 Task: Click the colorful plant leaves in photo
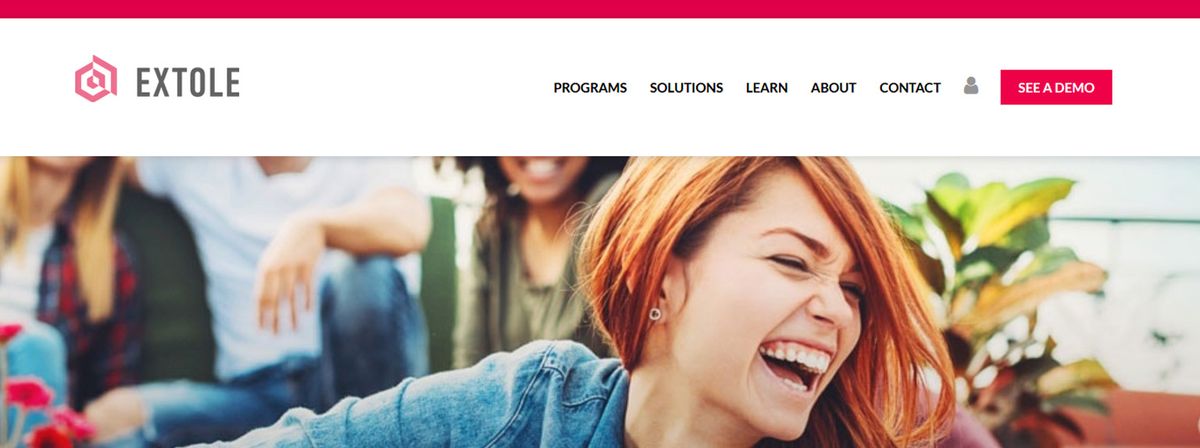1000,270
